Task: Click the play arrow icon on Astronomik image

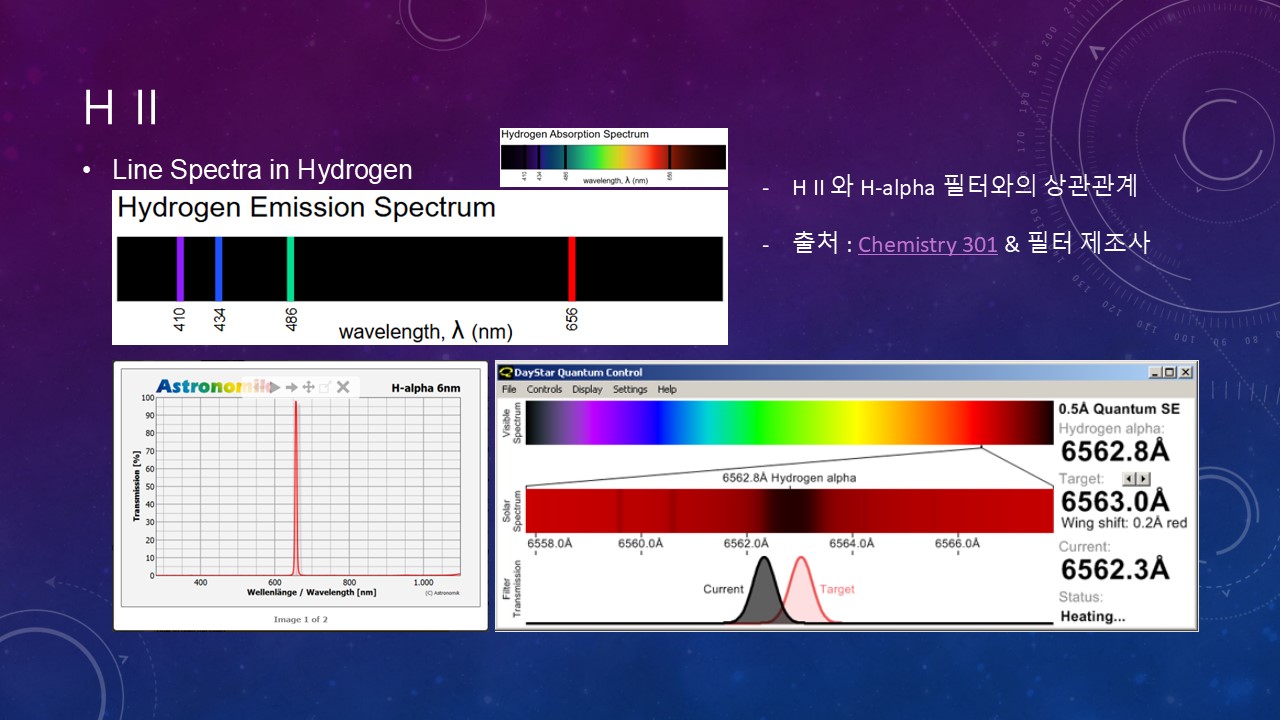Action: [276, 387]
